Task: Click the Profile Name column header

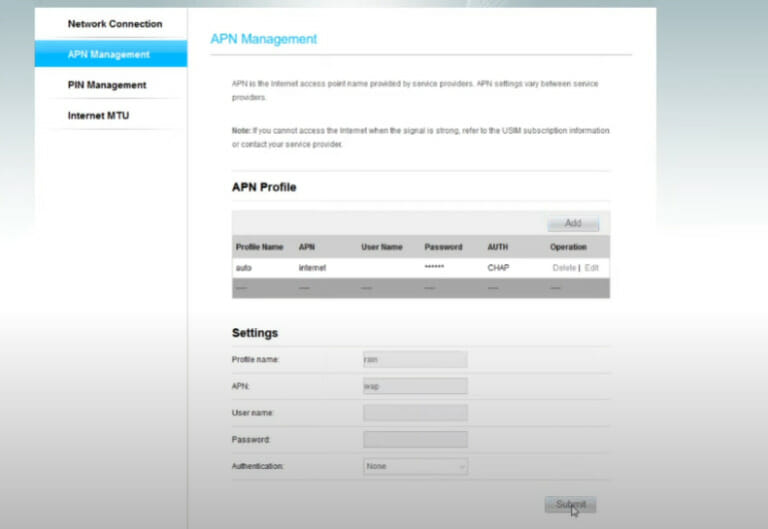Action: coord(259,247)
